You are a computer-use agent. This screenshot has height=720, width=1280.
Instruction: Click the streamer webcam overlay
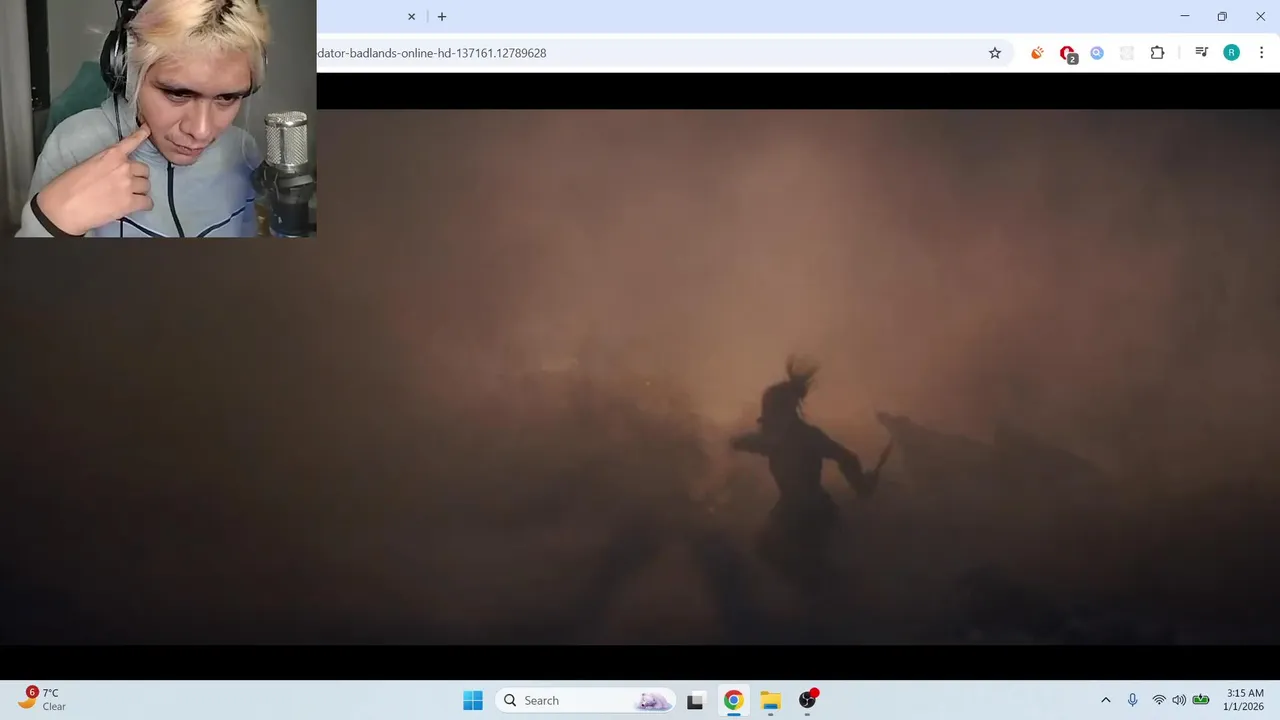158,118
